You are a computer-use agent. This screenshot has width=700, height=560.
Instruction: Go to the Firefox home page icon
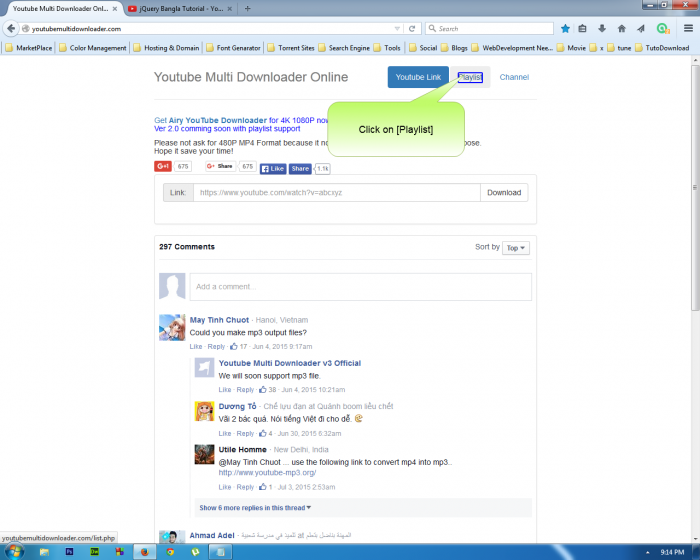pyautogui.click(x=621, y=29)
